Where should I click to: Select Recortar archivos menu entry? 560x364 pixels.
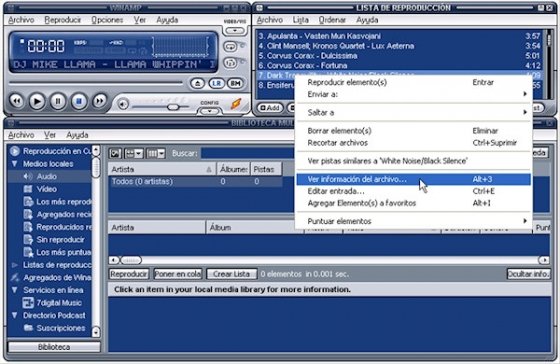coord(413,143)
